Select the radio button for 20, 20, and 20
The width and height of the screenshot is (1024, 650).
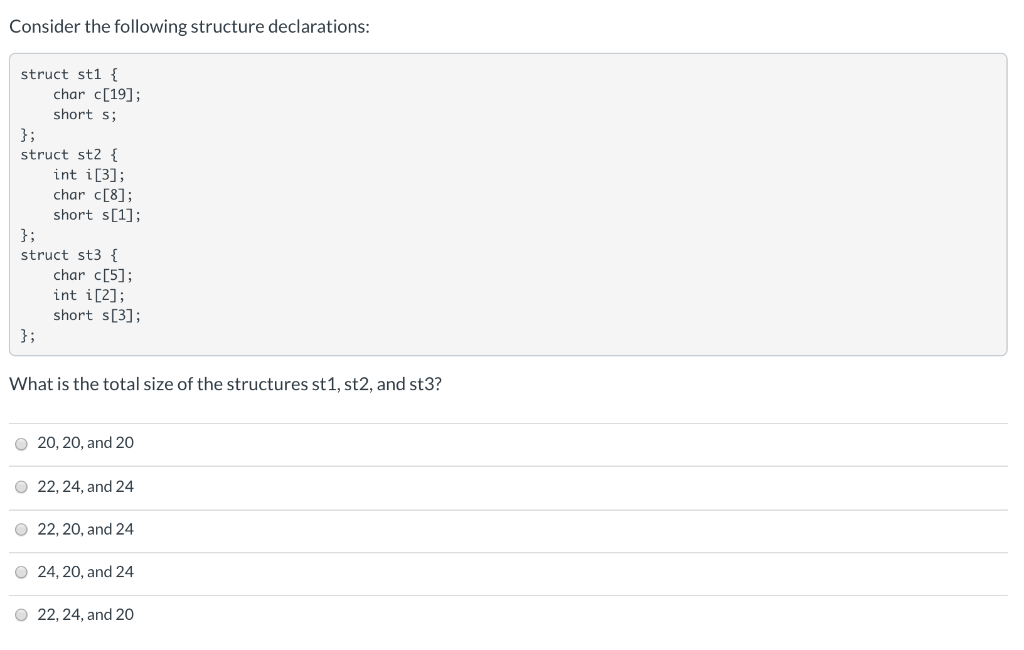tap(22, 444)
